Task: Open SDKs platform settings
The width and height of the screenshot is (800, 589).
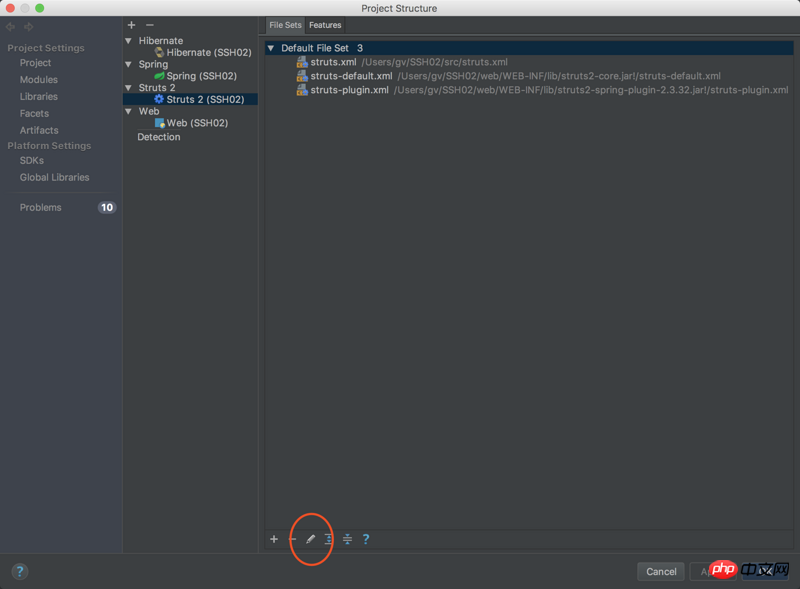Action: click(x=32, y=160)
